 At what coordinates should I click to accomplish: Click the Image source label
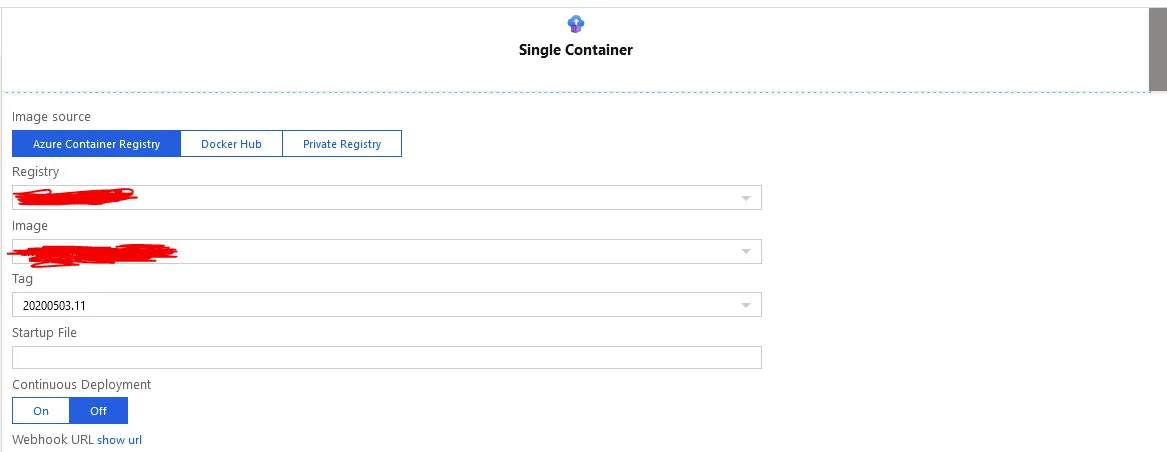click(x=51, y=117)
